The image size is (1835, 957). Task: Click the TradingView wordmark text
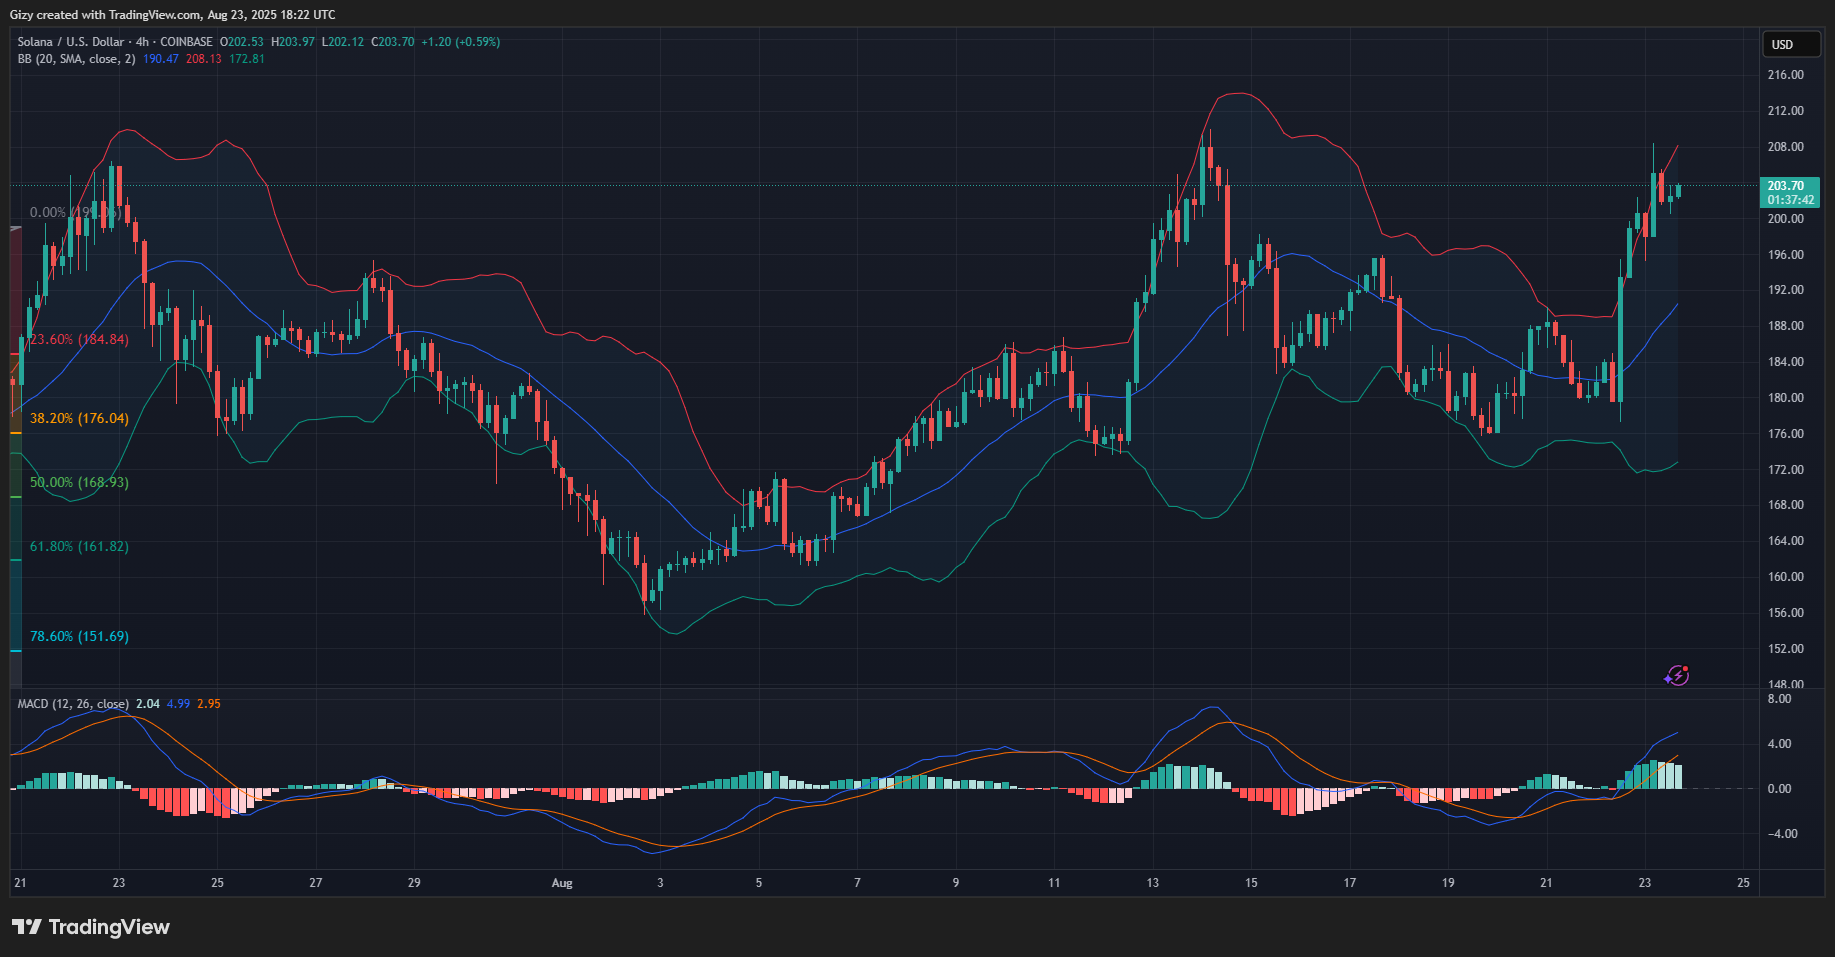point(109,927)
